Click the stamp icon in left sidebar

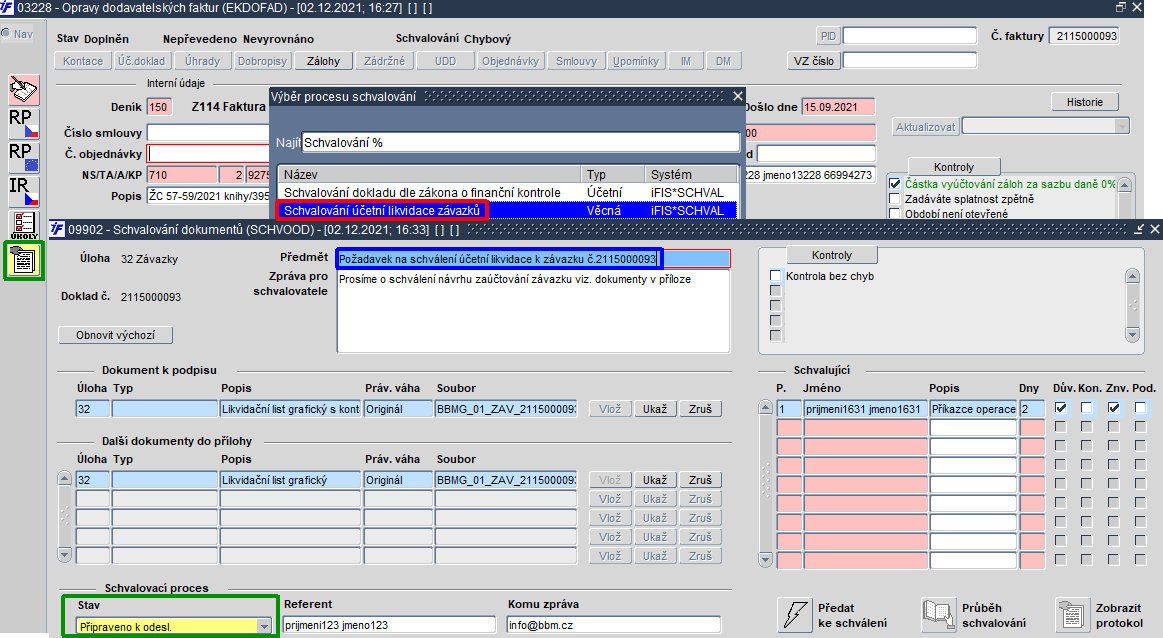coord(24,90)
